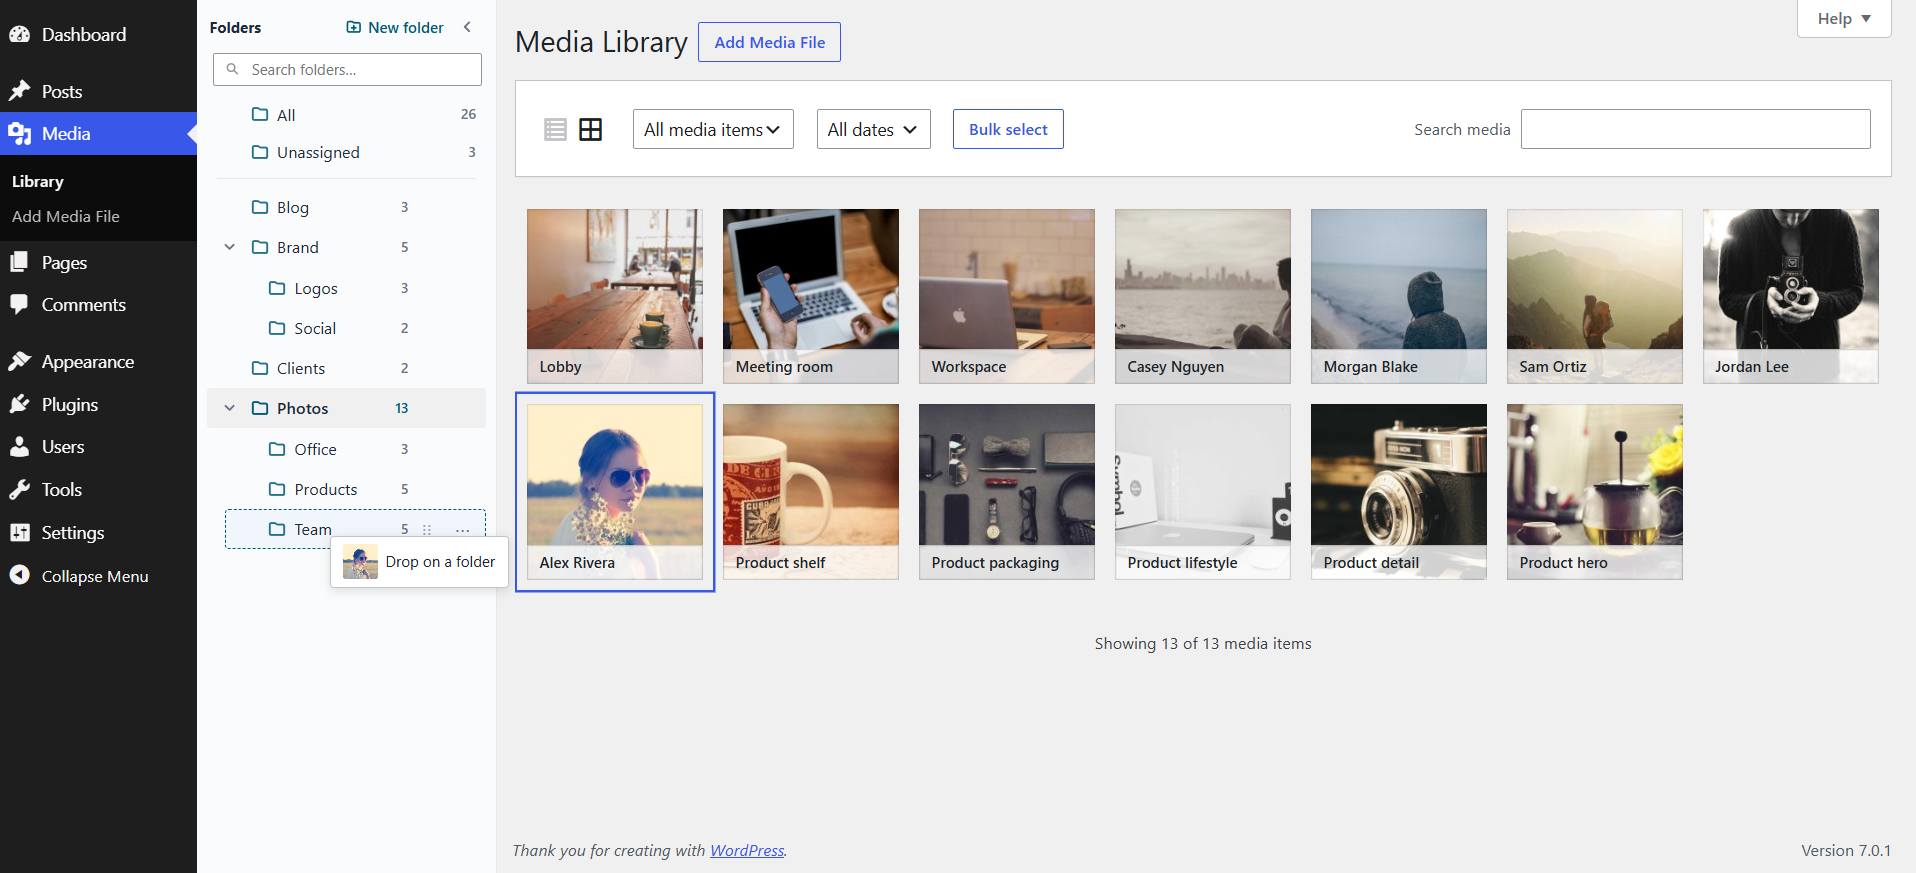Image resolution: width=1916 pixels, height=873 pixels.
Task: Click the Comments bubble icon
Action: coord(20,304)
